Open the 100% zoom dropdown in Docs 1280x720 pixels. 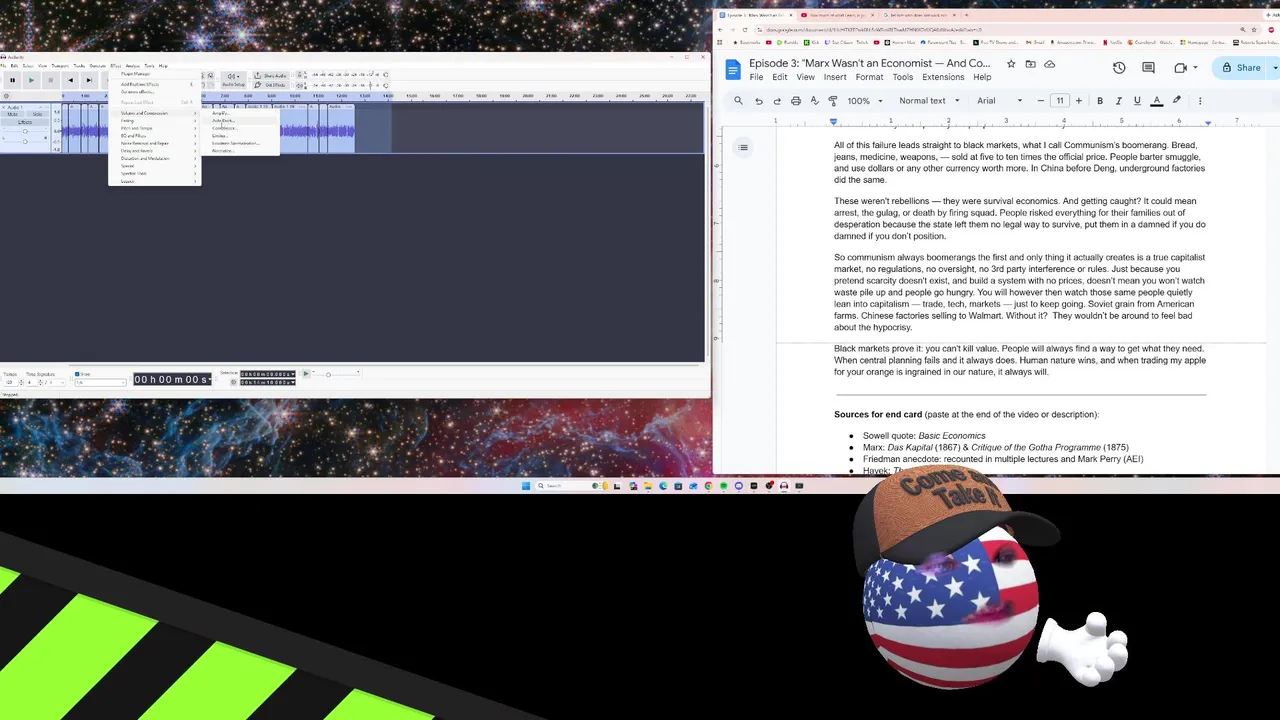tap(865, 101)
